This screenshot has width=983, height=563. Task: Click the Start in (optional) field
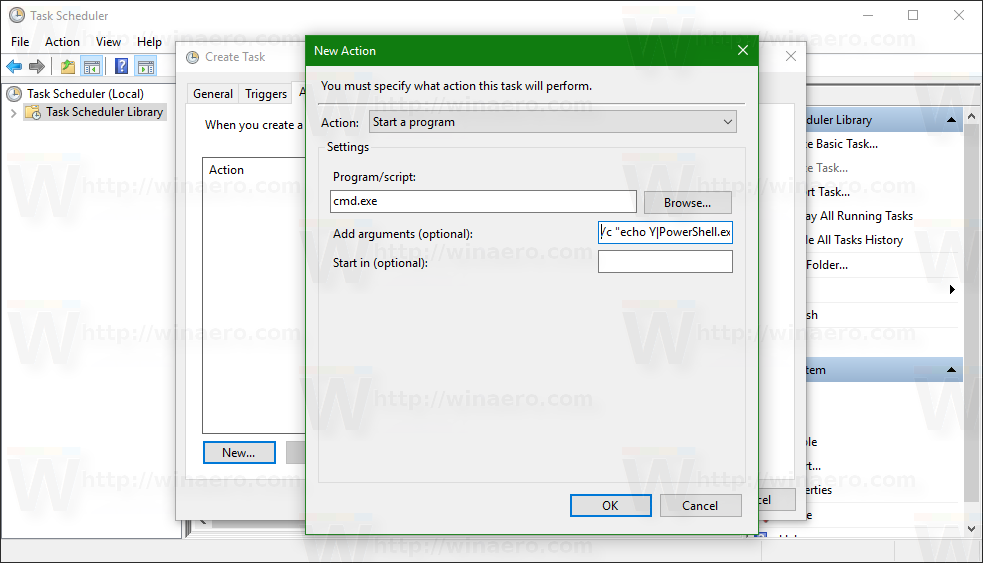point(665,261)
